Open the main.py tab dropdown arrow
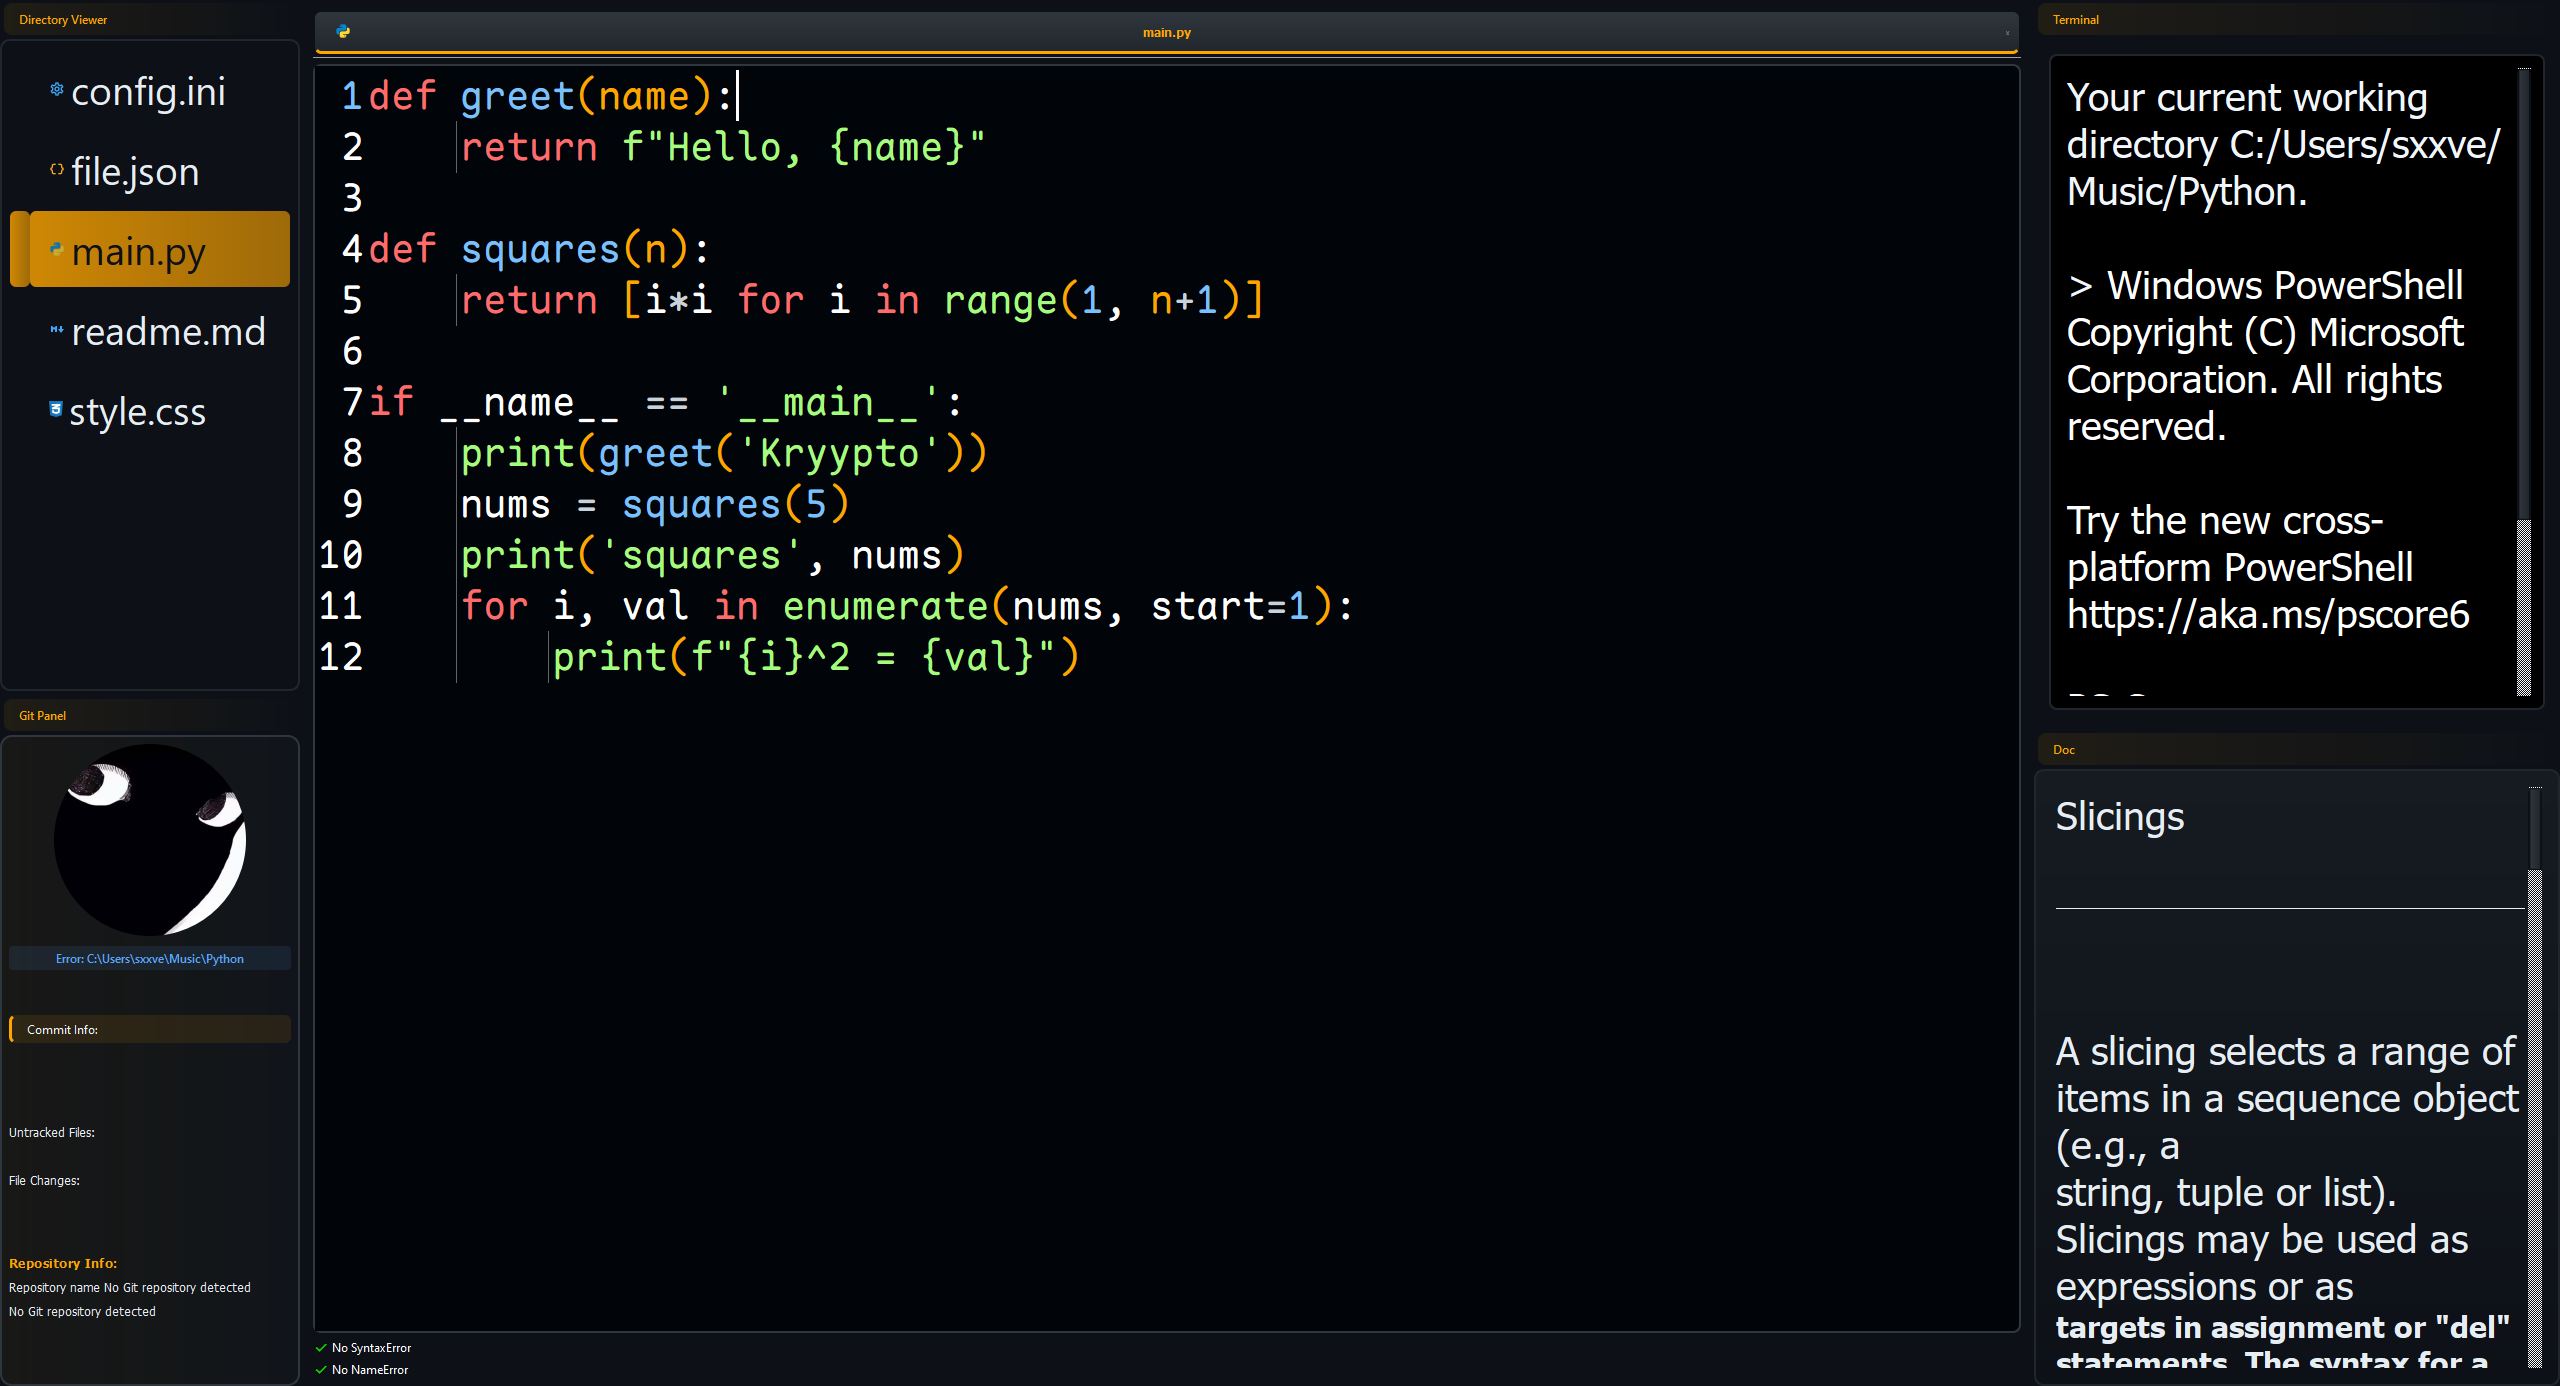This screenshot has width=2560, height=1386. coord(2006,33)
